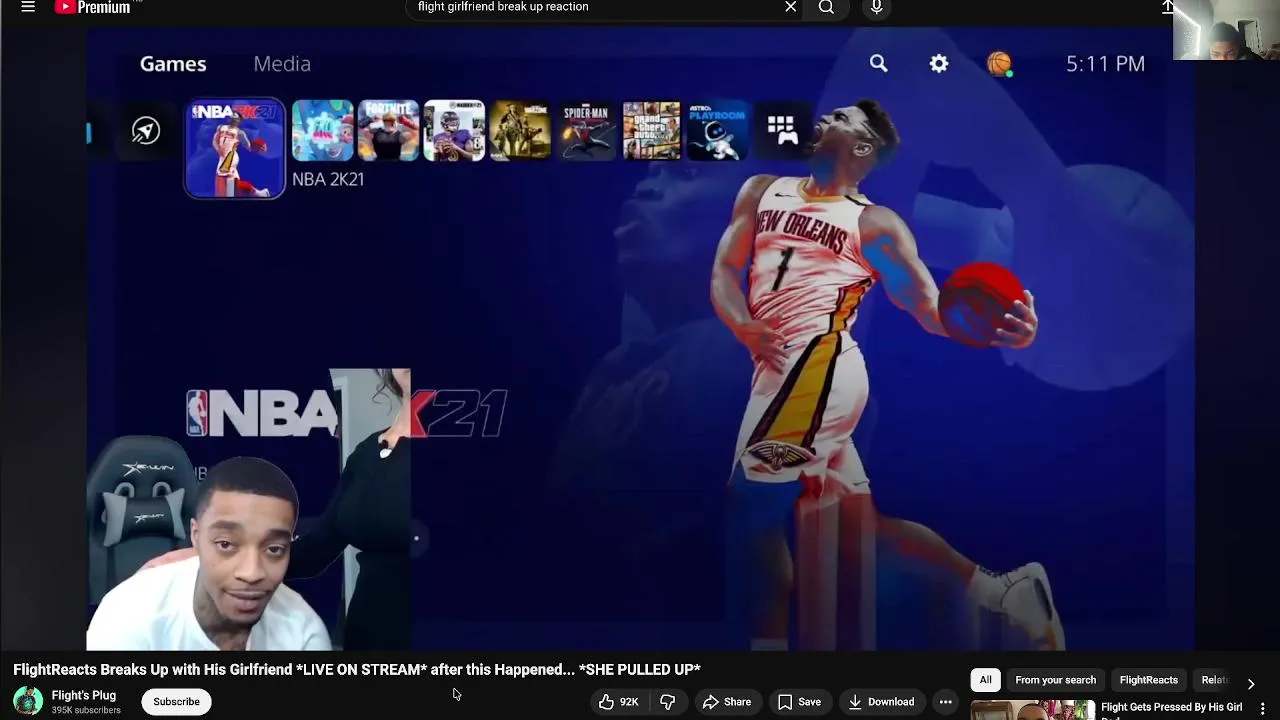The image size is (1280, 720).
Task: Share the video via Share button
Action: click(726, 702)
